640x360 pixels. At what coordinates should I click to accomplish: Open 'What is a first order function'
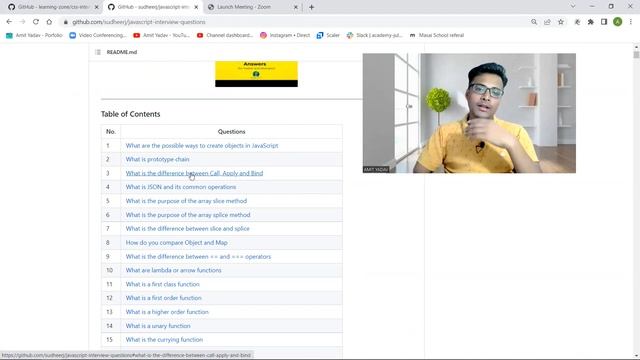[x=163, y=298]
